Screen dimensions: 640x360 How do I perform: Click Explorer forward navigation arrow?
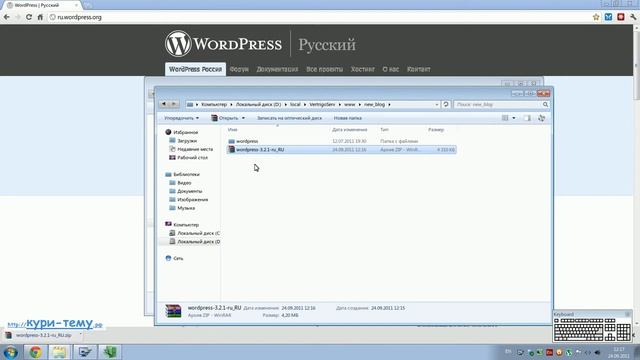pyautogui.click(x=174, y=104)
